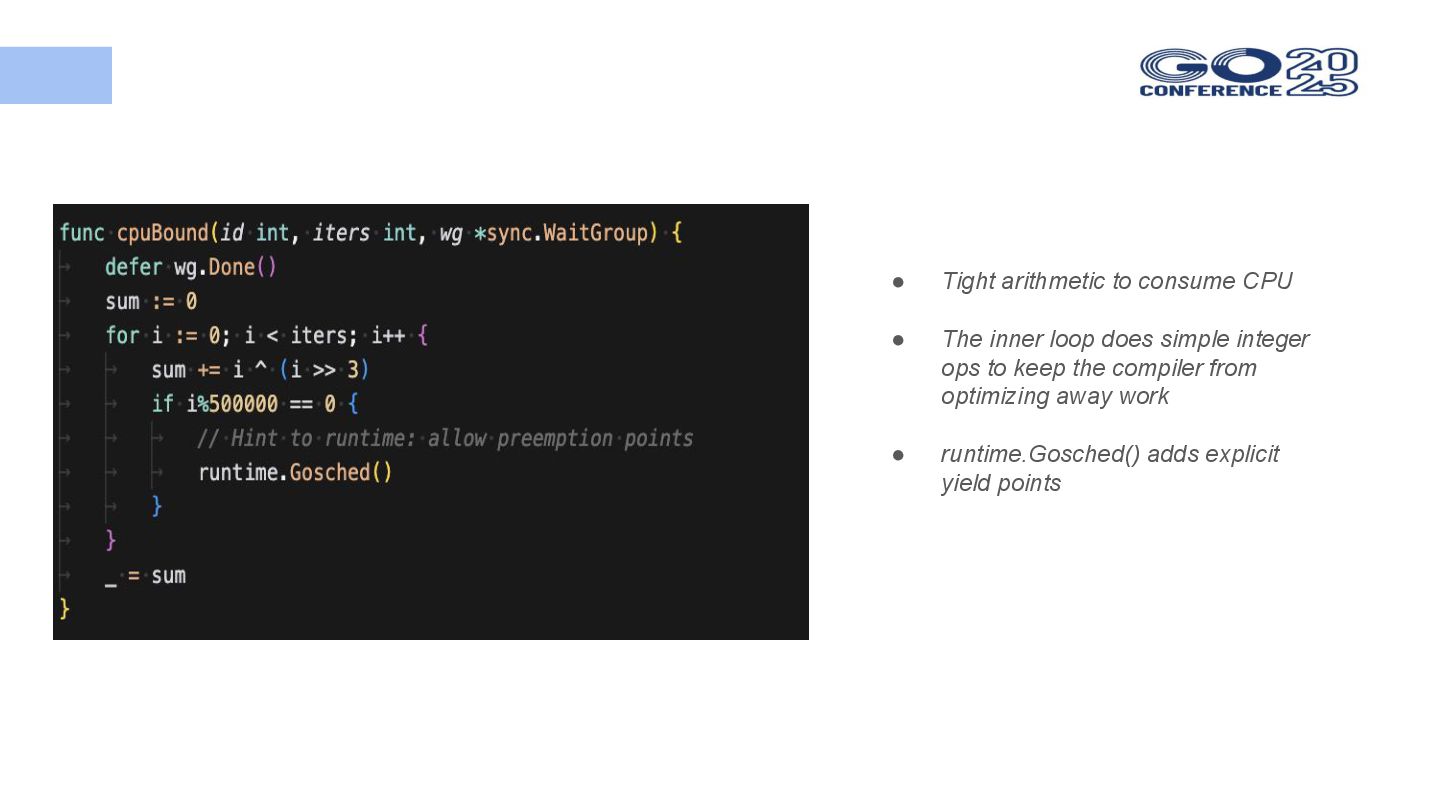Click the runtime.Gosched() call in the code
The image size is (1440, 810).
(x=295, y=472)
